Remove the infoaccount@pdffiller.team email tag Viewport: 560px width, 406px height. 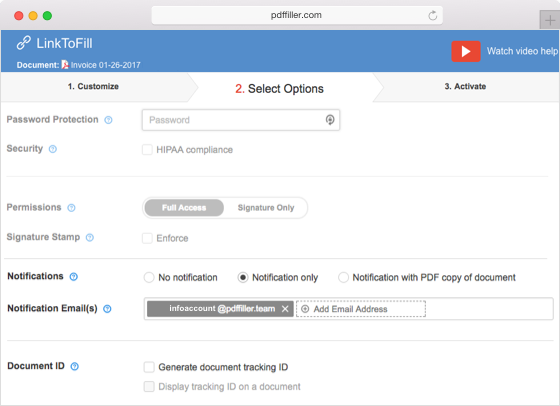click(x=285, y=309)
